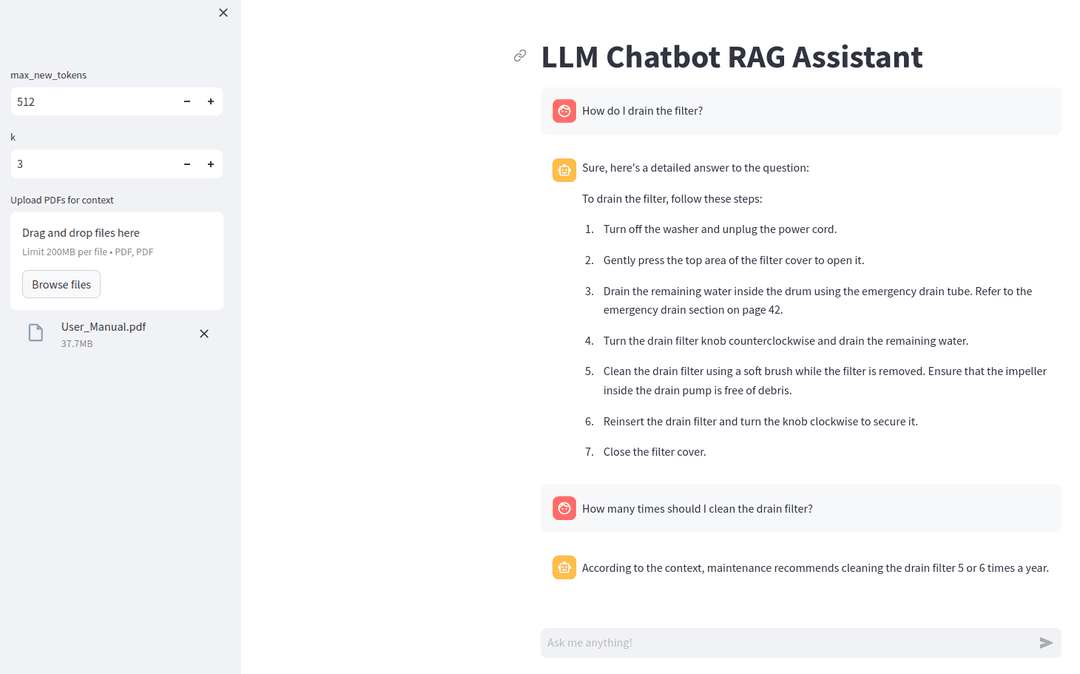Viewport: 1080px width, 674px height.
Task: Increase max_new_tokens with the plus button
Action: [210, 101]
